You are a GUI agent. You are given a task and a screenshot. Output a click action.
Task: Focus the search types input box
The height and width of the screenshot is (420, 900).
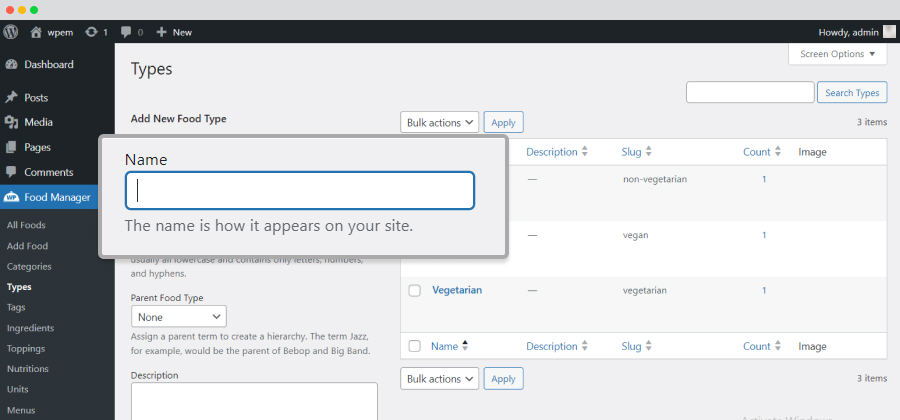click(x=750, y=92)
